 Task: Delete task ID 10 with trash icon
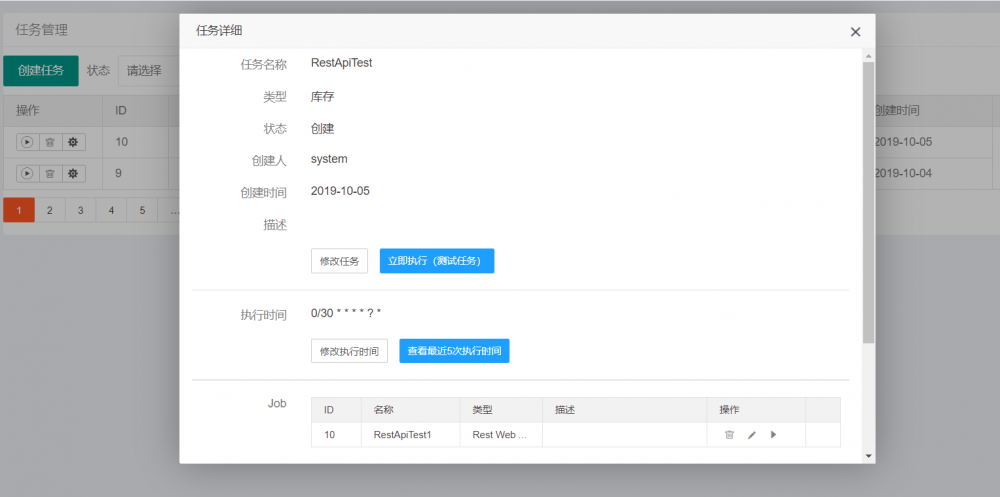[x=50, y=142]
